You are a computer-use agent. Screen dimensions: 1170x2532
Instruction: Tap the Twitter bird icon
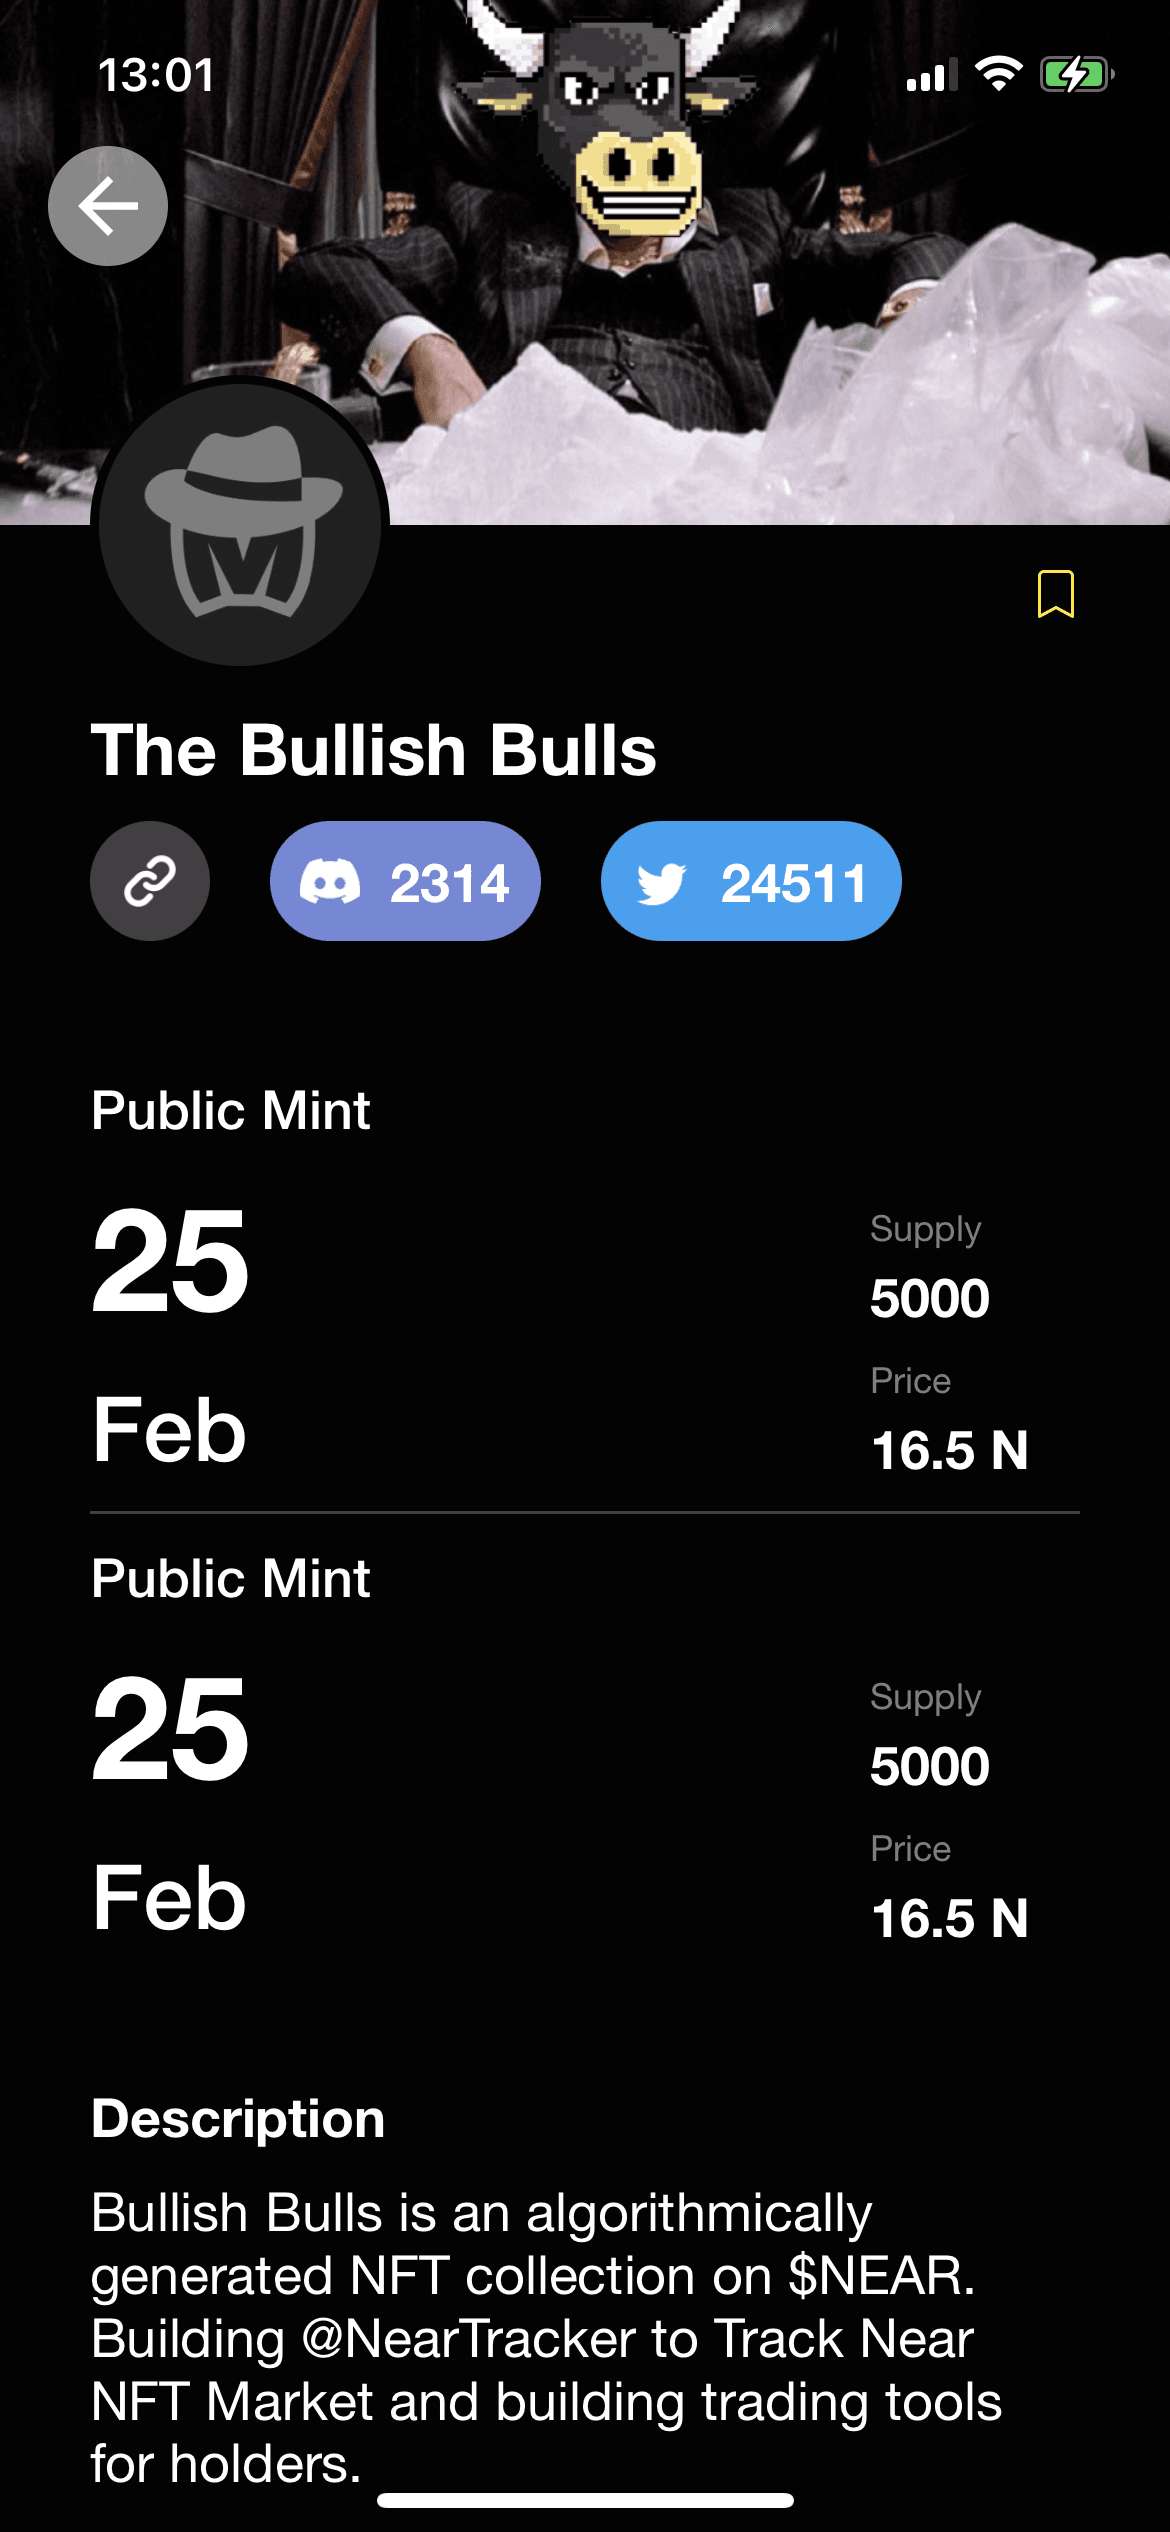click(662, 884)
